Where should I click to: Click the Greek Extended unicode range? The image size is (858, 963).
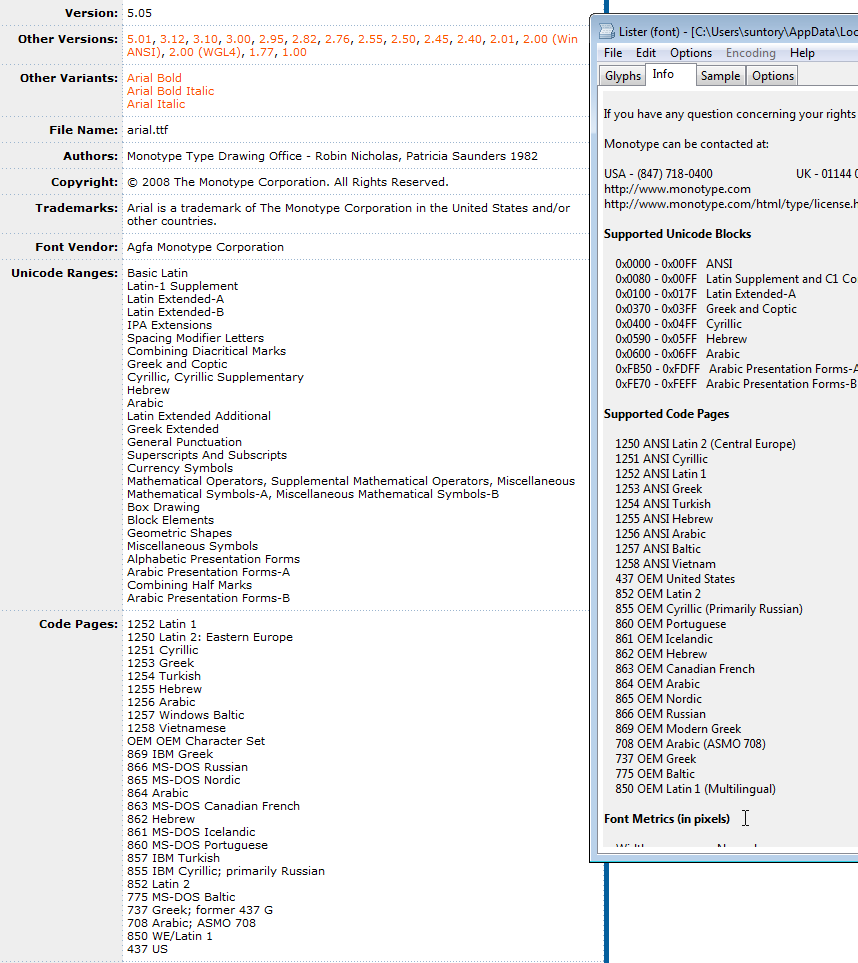(x=173, y=429)
